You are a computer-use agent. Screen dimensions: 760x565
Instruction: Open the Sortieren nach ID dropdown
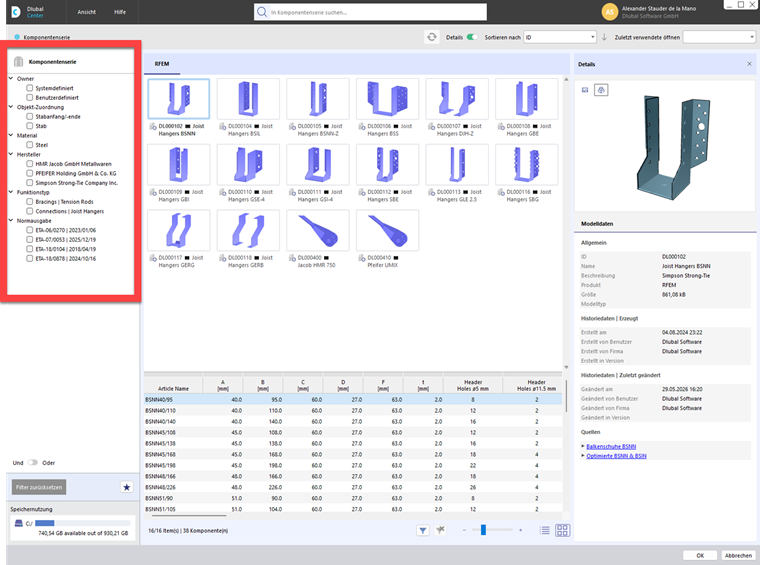point(560,37)
